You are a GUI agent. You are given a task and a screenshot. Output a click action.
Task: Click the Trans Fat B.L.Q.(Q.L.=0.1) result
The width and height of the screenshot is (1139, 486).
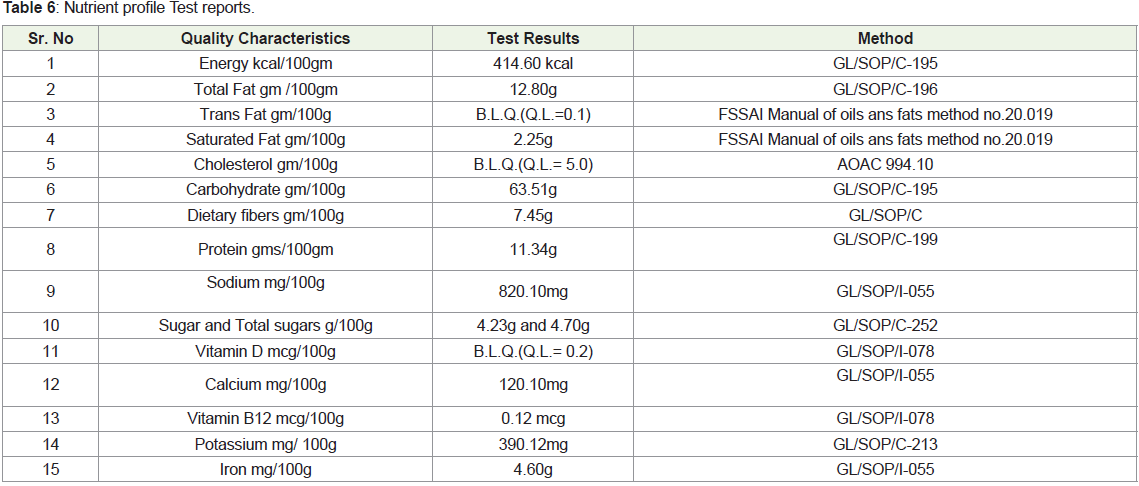[532, 114]
